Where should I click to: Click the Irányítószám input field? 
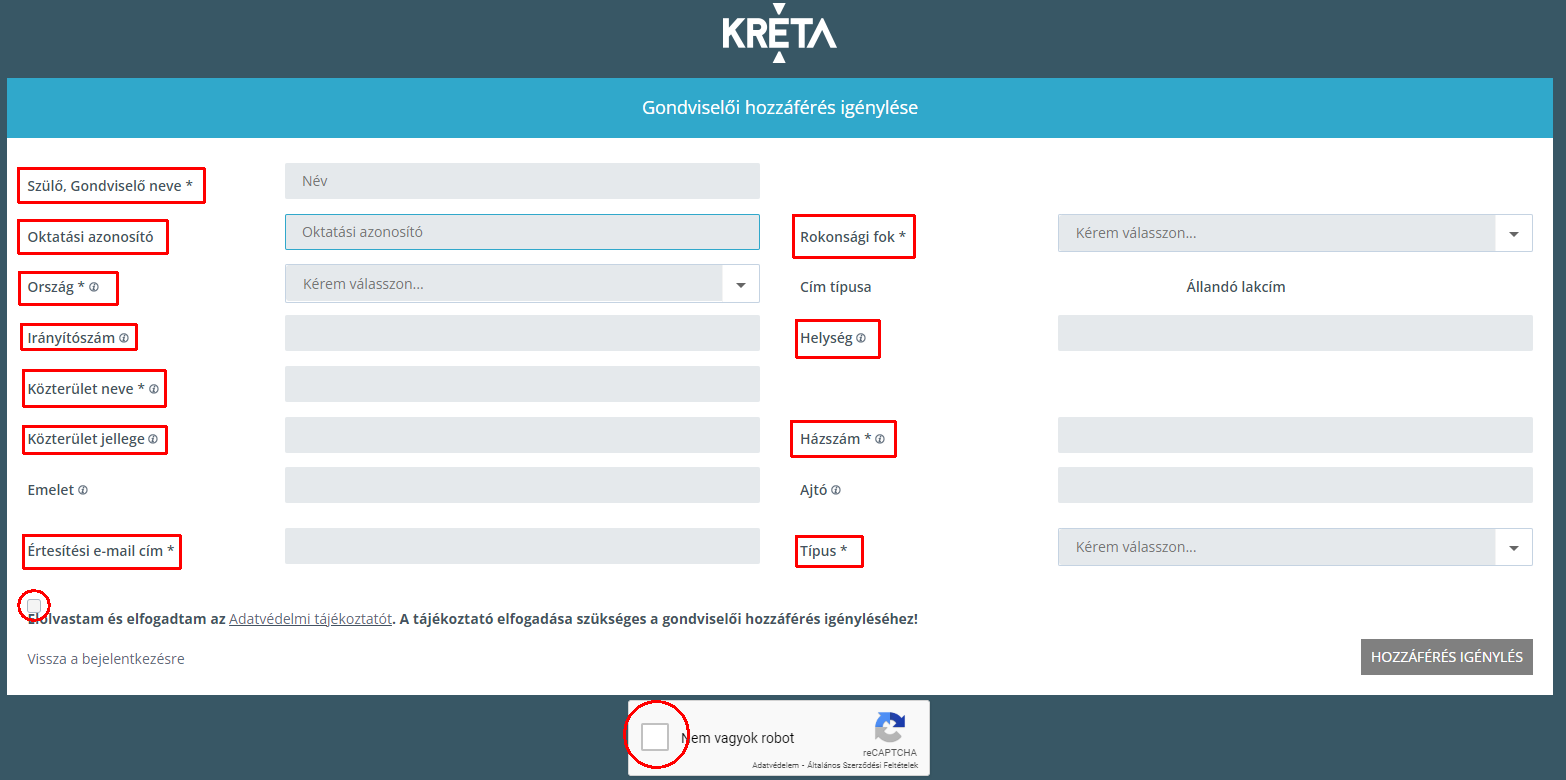tap(522, 333)
